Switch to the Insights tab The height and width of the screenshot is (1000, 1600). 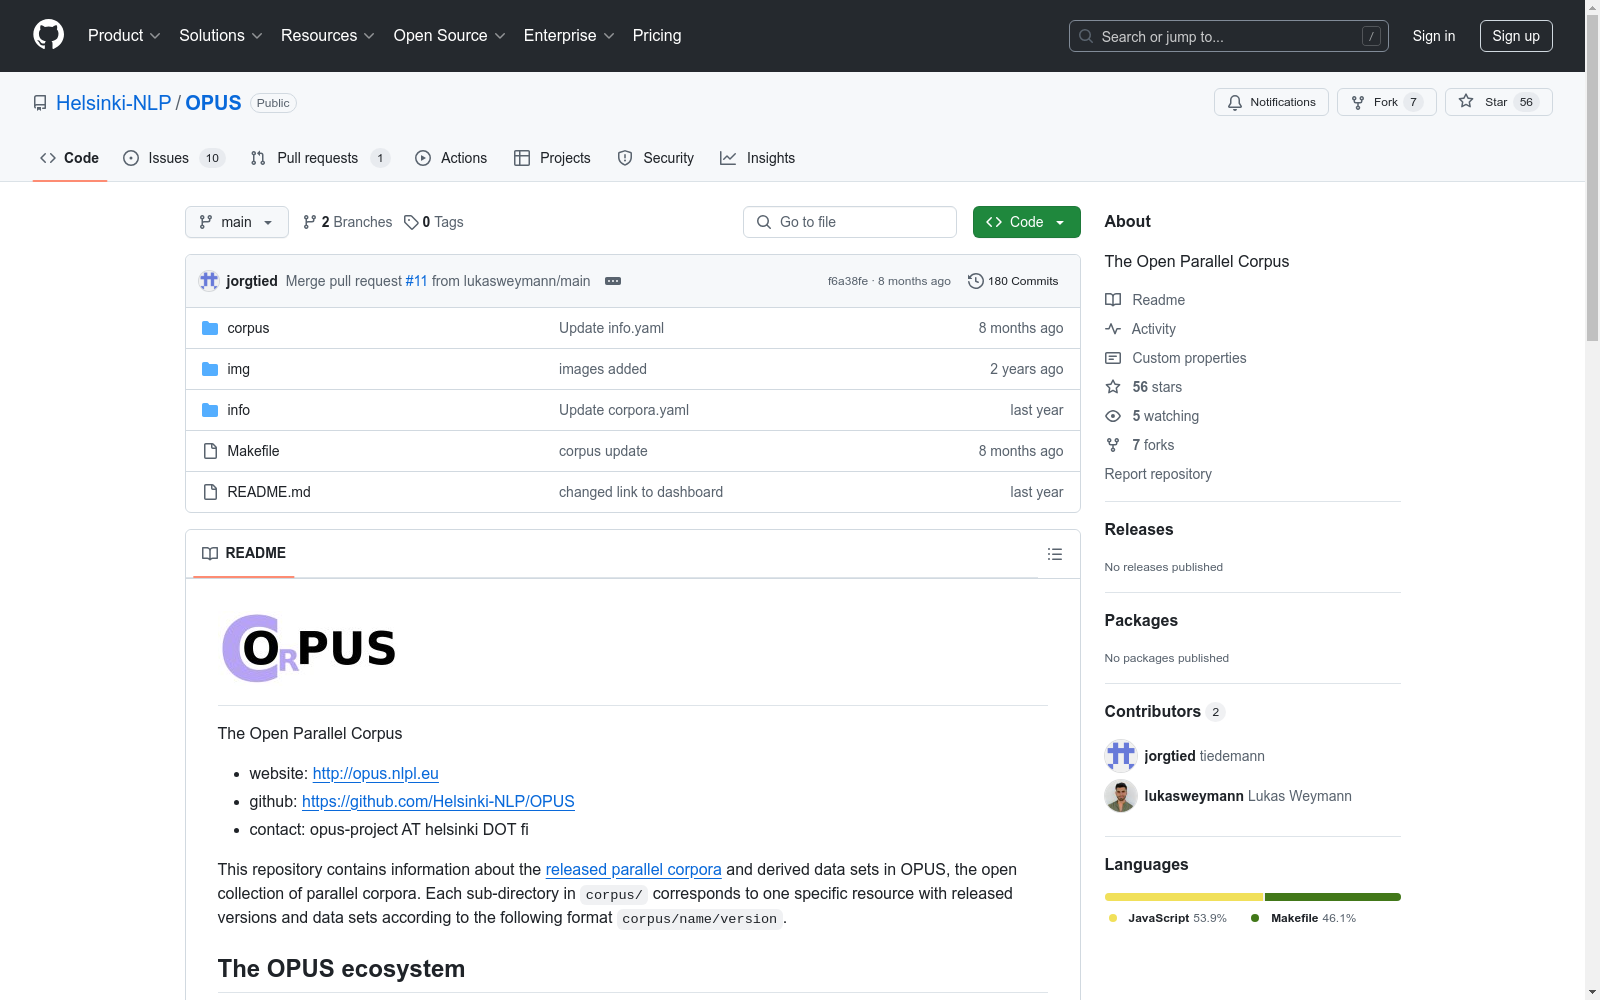758,158
